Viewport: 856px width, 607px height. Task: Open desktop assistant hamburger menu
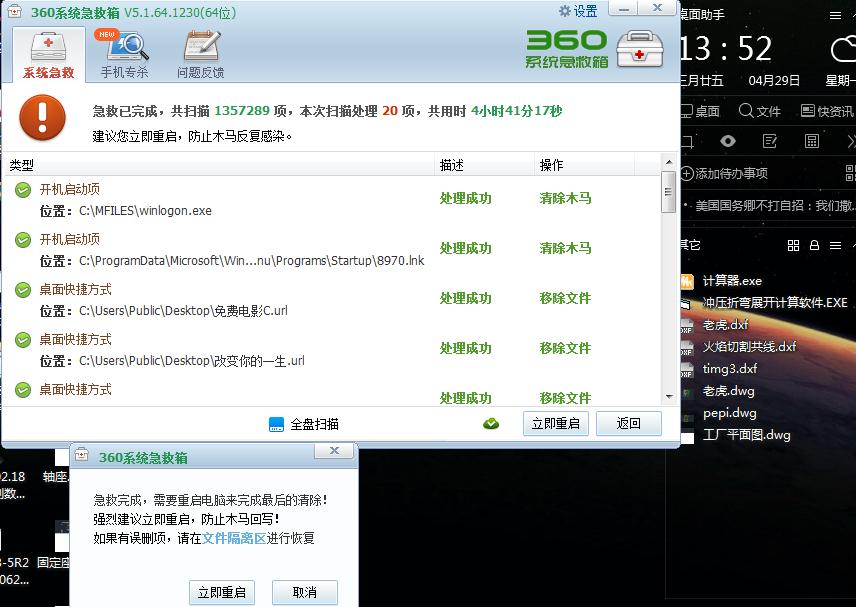[x=835, y=15]
